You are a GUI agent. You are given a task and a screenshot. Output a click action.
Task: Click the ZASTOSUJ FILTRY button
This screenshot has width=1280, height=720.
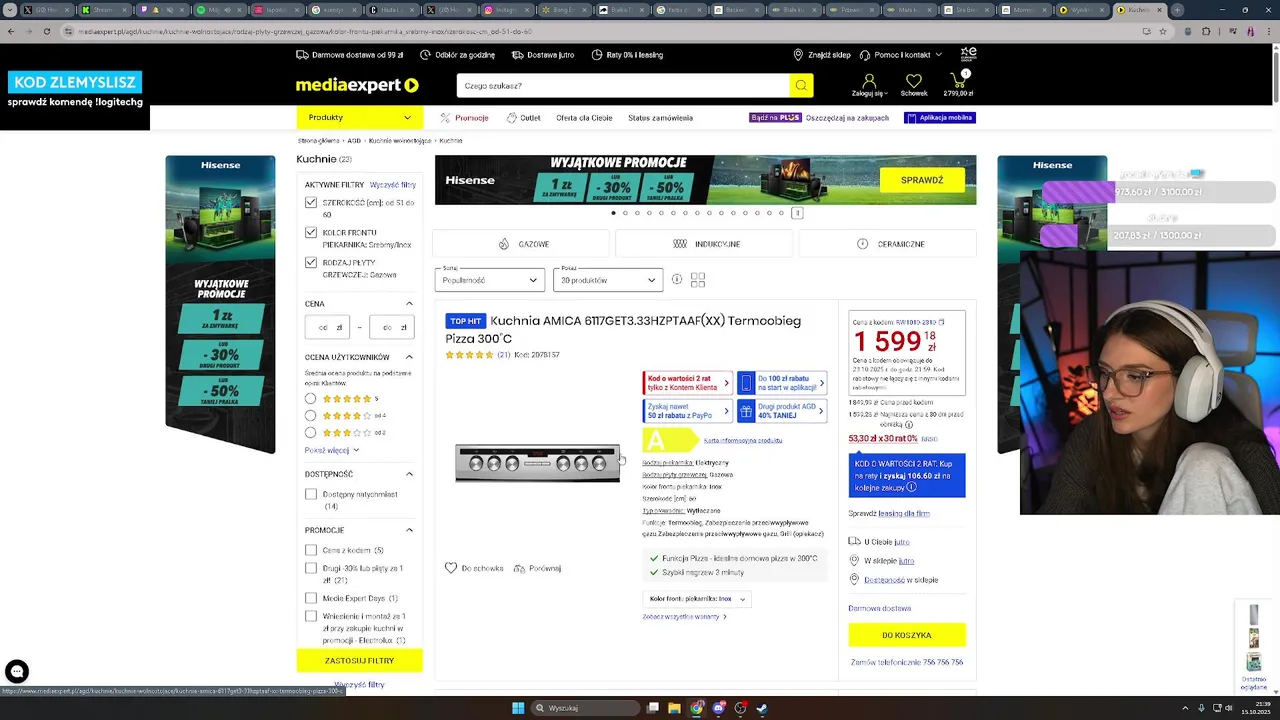(359, 660)
